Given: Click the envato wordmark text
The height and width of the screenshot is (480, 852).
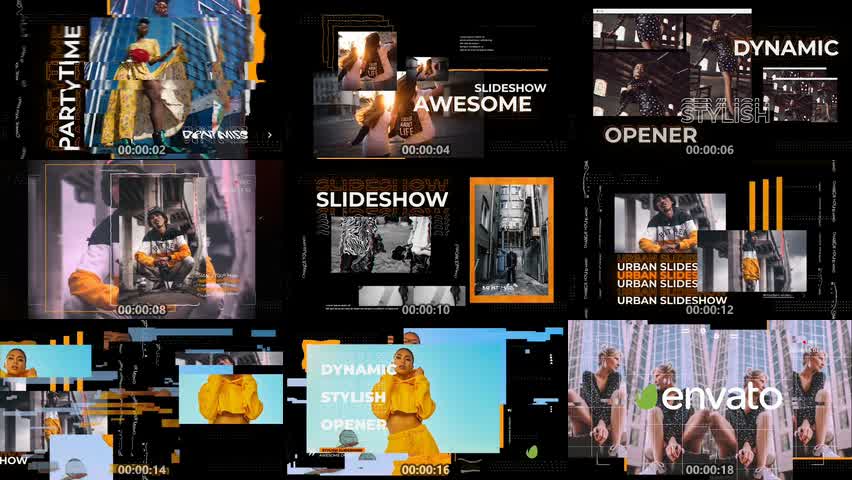Looking at the screenshot, I should coord(722,396).
